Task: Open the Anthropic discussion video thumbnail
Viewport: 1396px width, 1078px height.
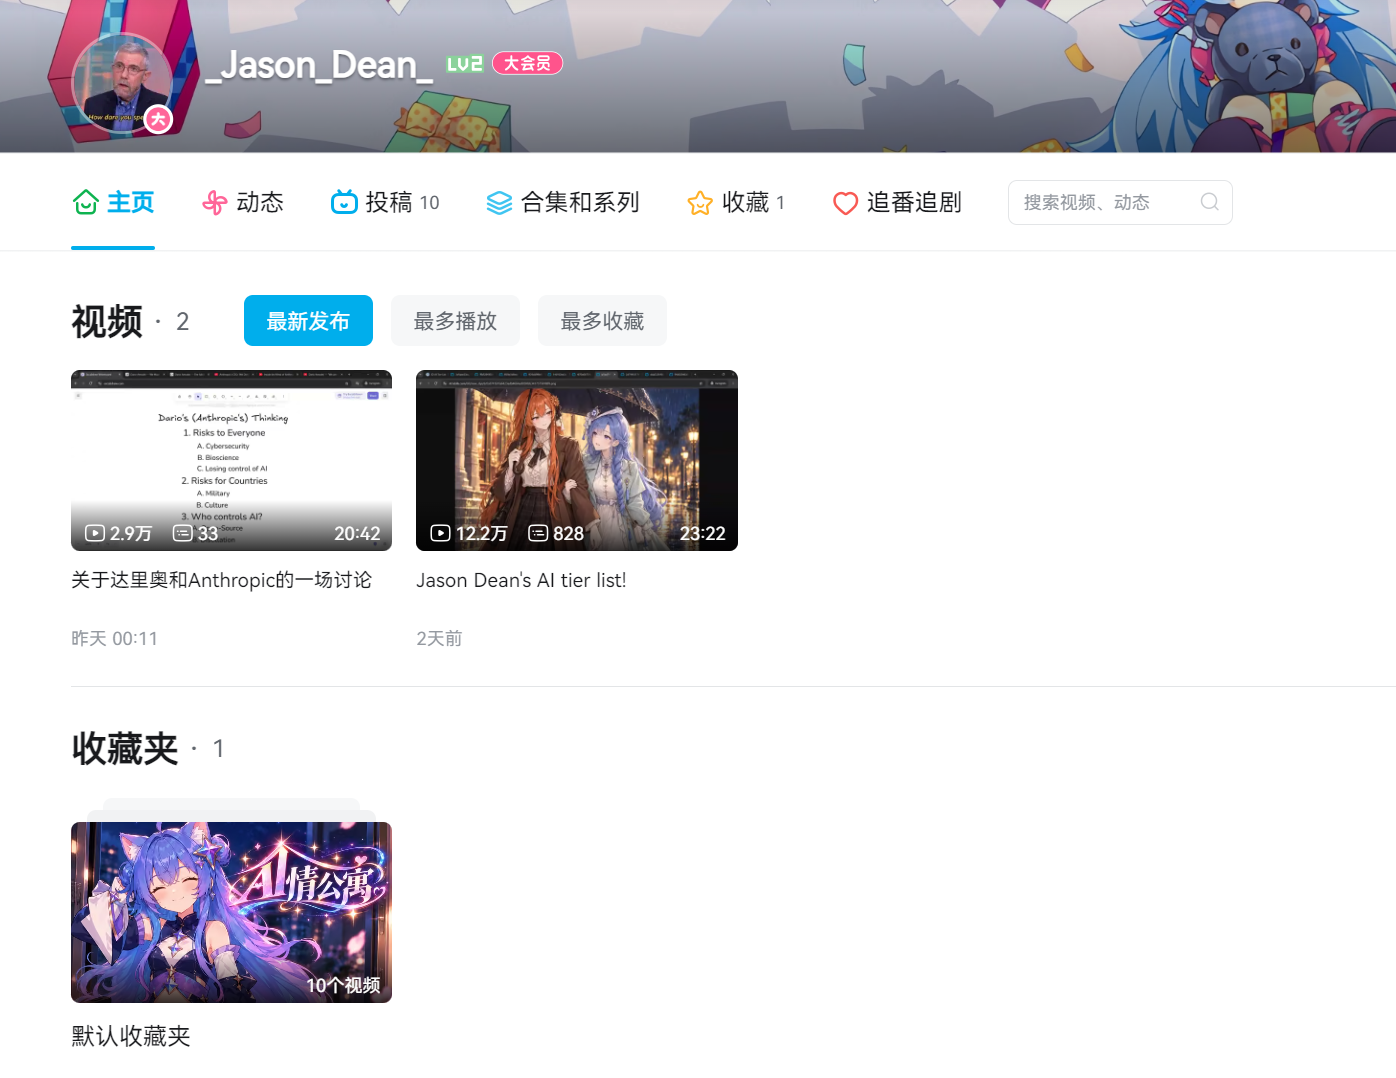Action: pyautogui.click(x=231, y=460)
